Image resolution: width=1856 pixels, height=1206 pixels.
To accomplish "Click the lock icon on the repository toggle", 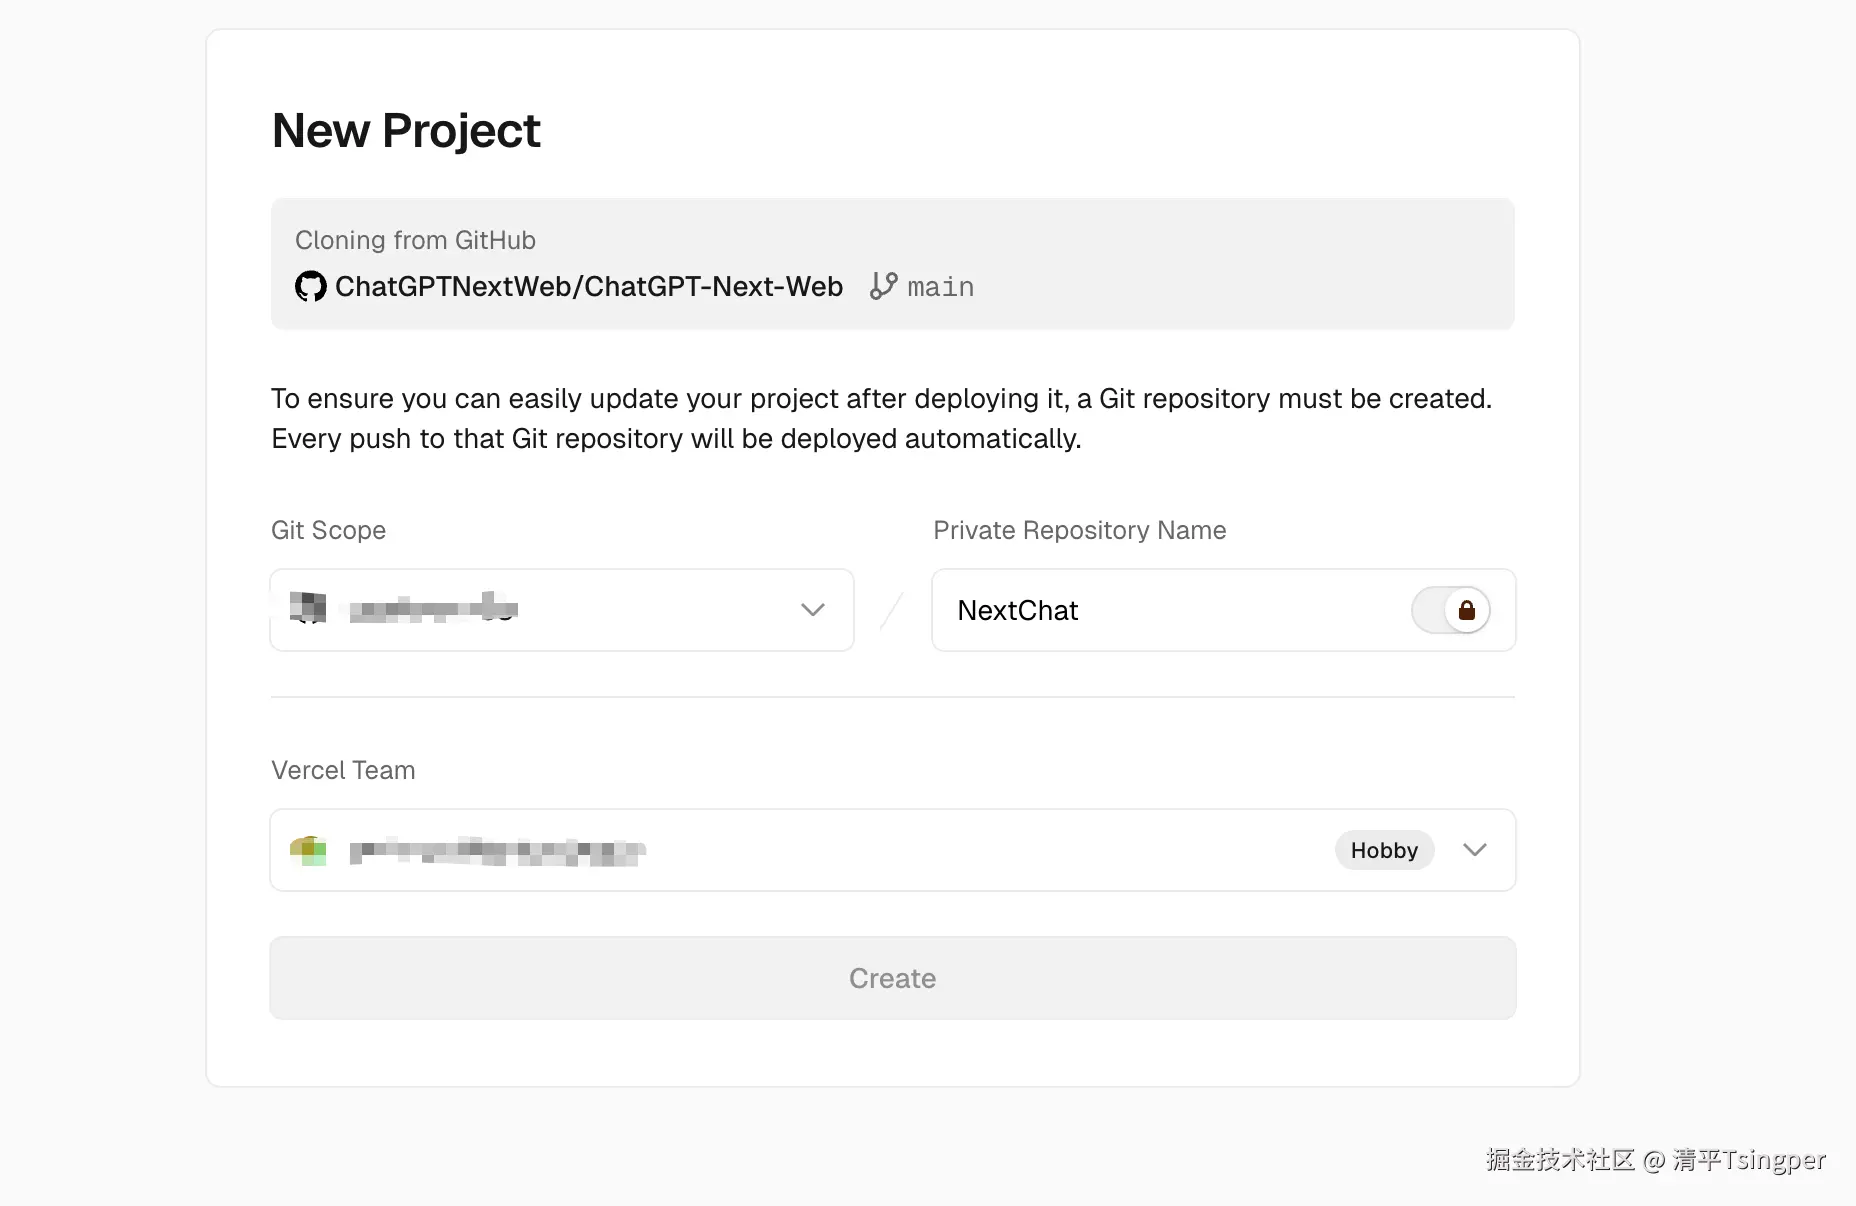I will pos(1466,610).
